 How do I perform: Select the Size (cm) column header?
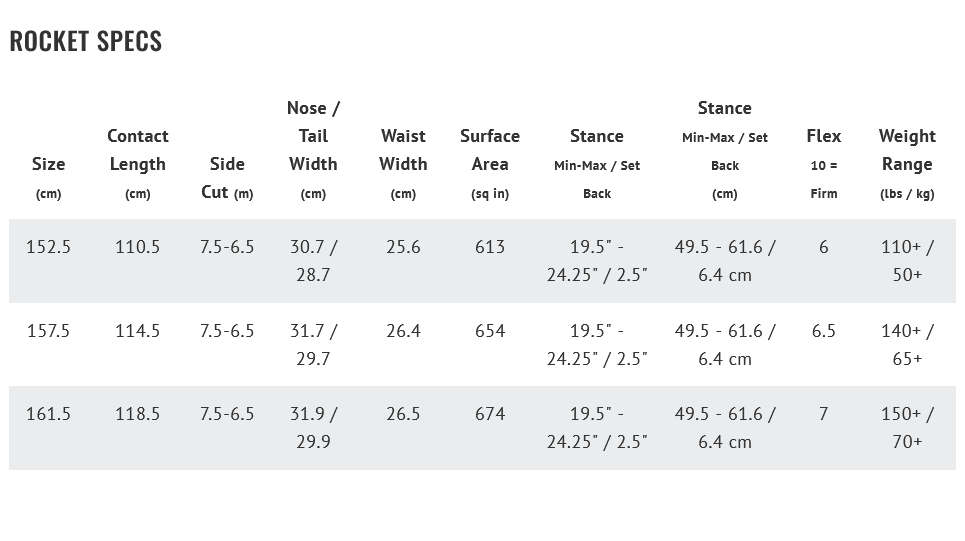pyautogui.click(x=48, y=177)
